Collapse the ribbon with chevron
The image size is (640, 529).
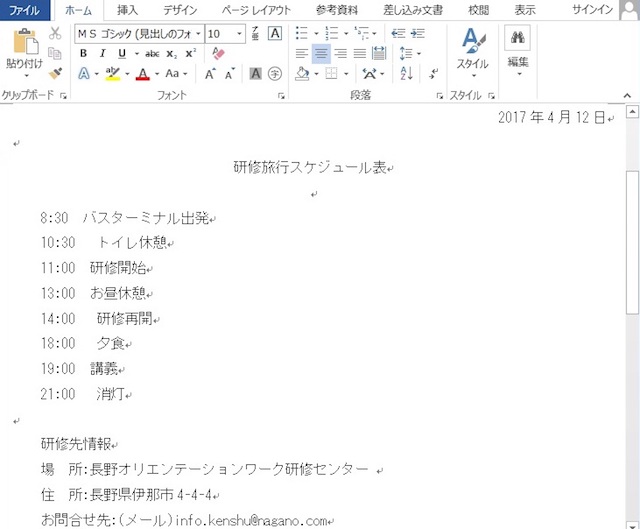627,96
